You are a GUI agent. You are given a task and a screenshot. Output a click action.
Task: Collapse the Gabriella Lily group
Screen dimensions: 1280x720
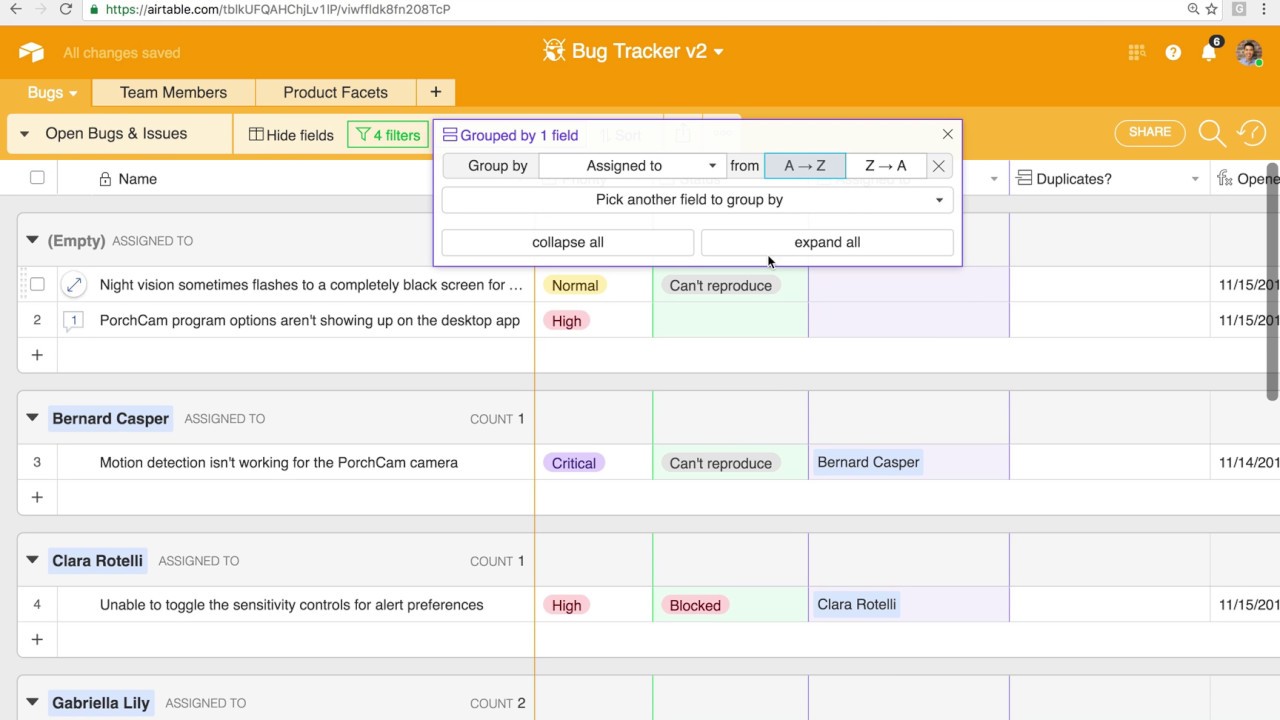click(x=32, y=703)
